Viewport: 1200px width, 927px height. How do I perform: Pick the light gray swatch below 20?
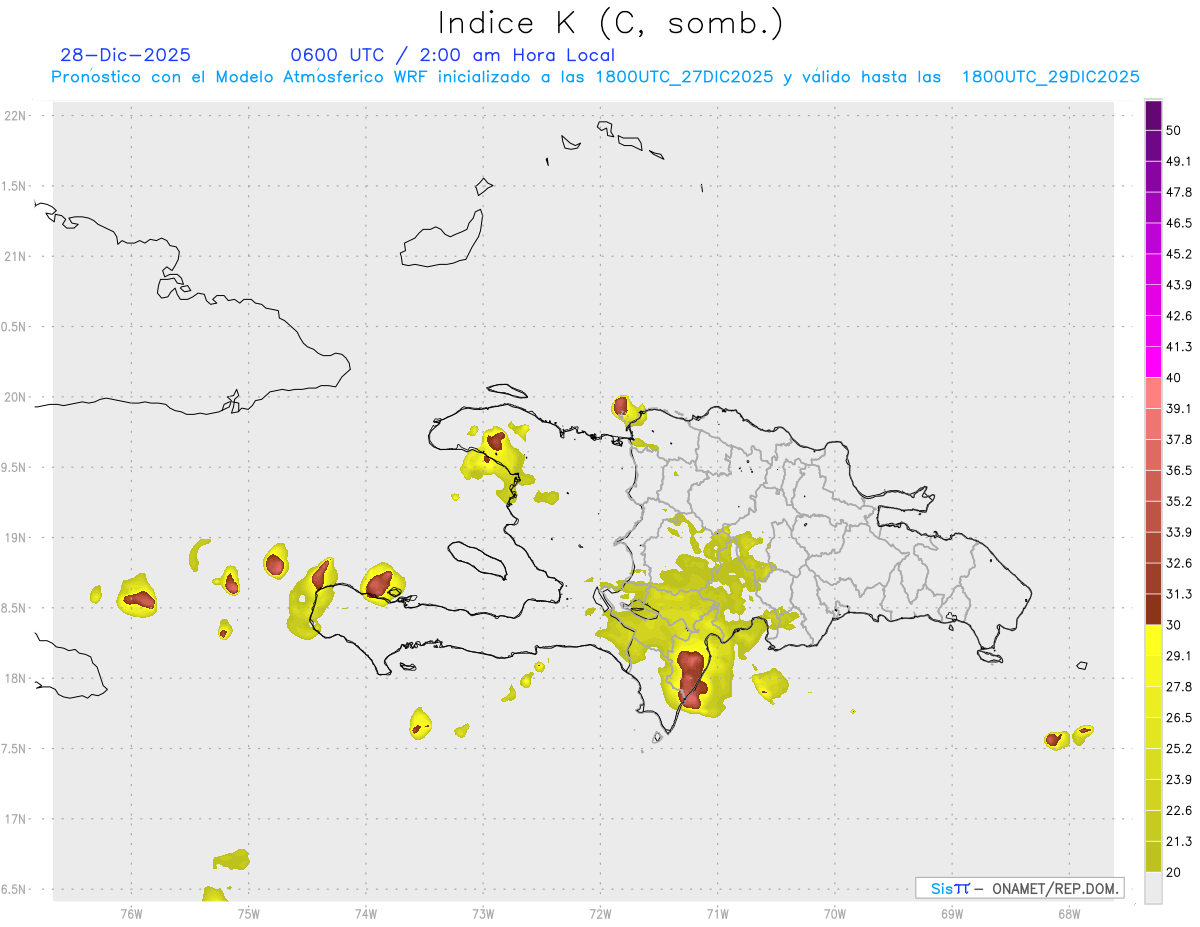point(1153,888)
